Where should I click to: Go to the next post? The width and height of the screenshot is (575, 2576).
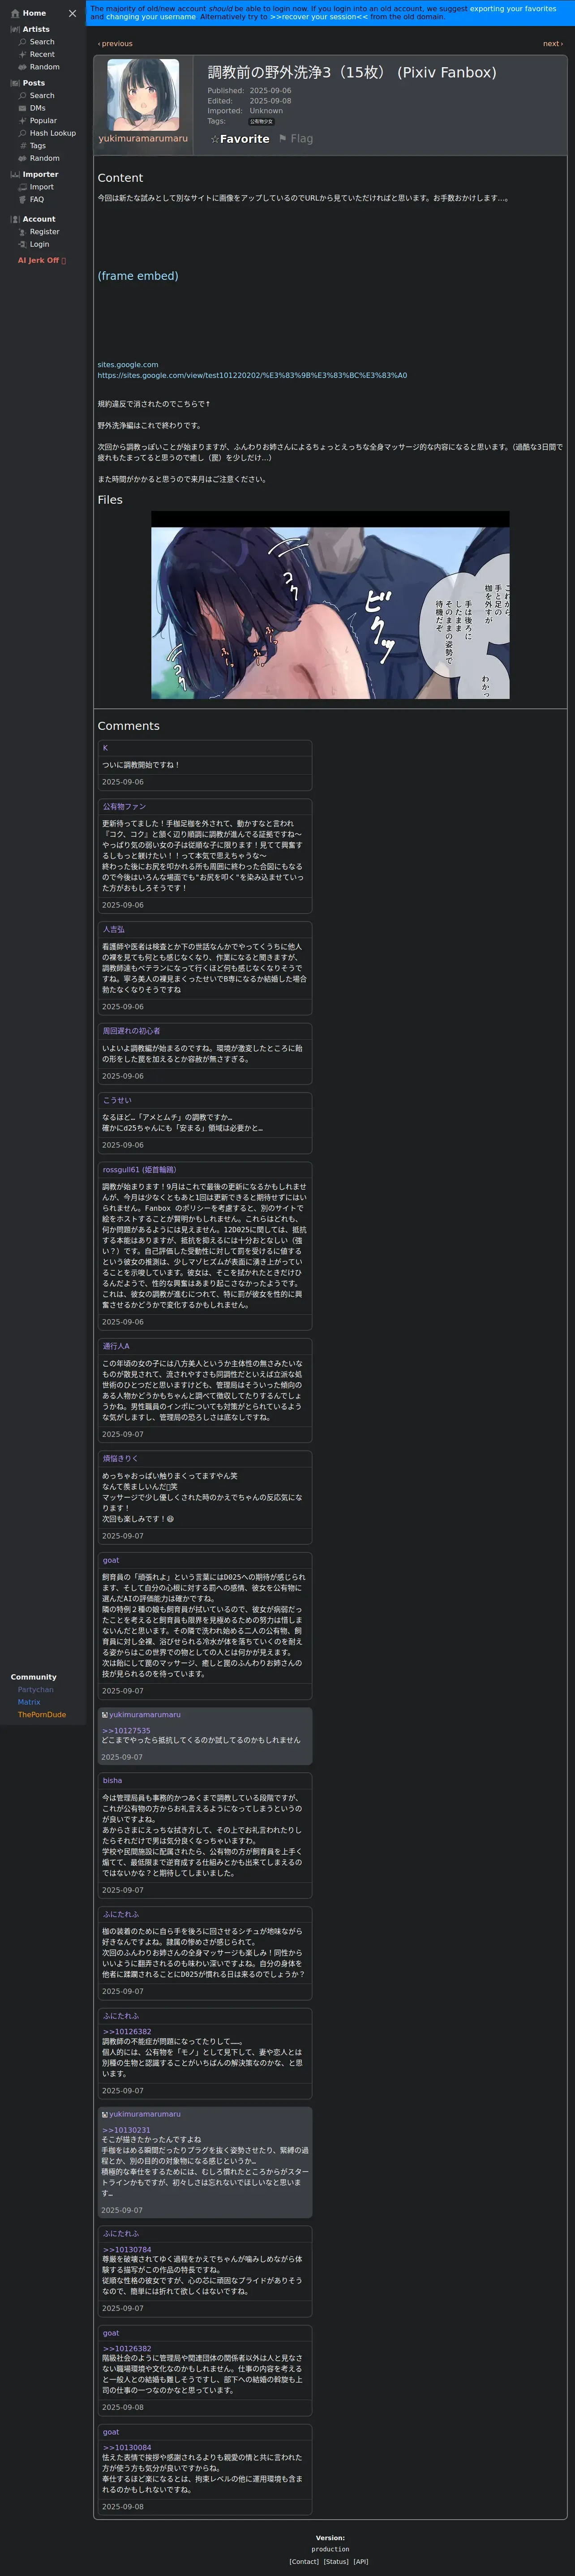click(x=553, y=44)
